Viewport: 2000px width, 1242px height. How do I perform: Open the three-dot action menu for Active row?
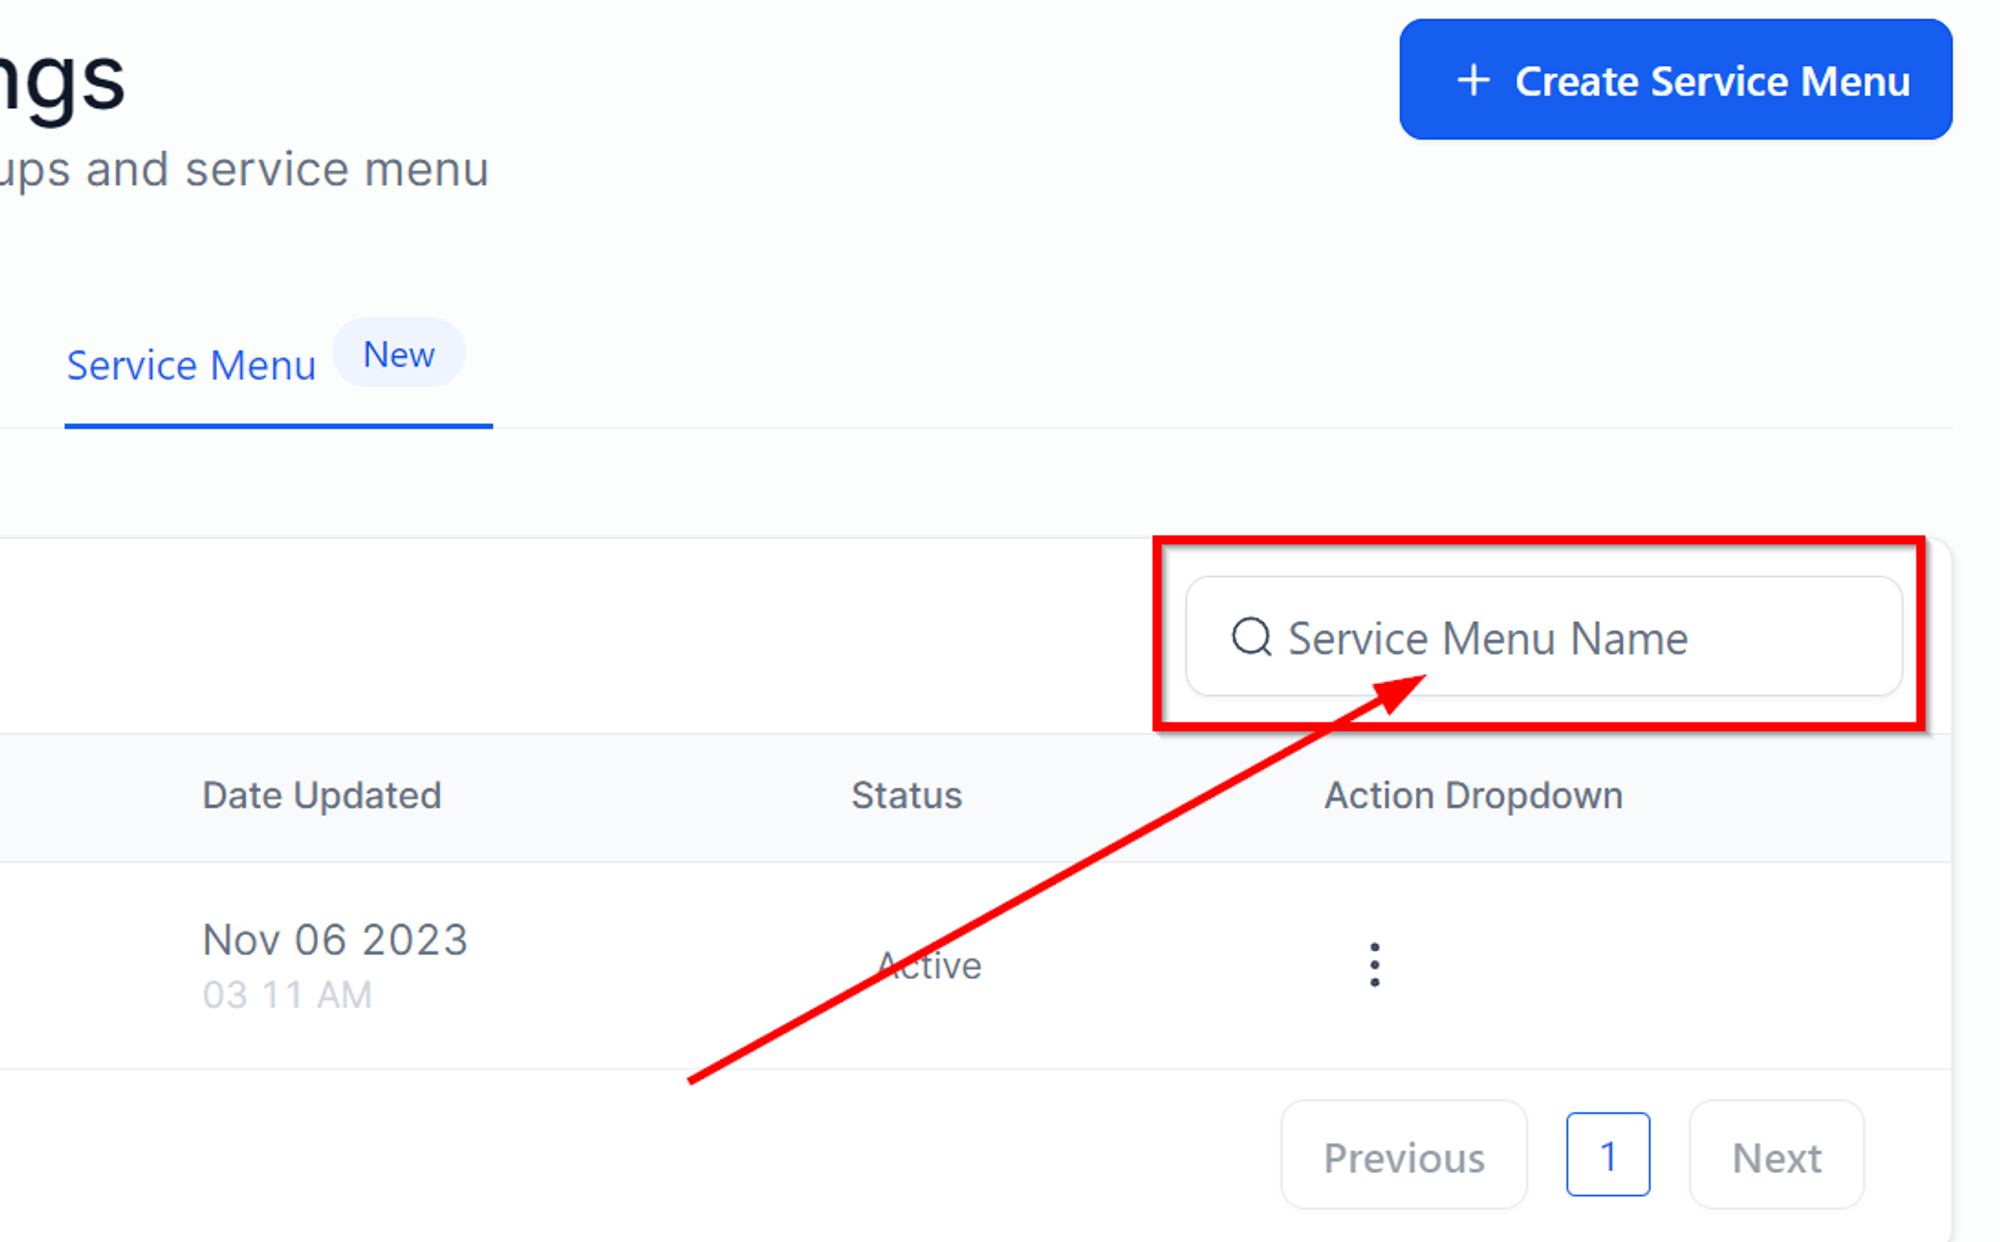coord(1375,965)
